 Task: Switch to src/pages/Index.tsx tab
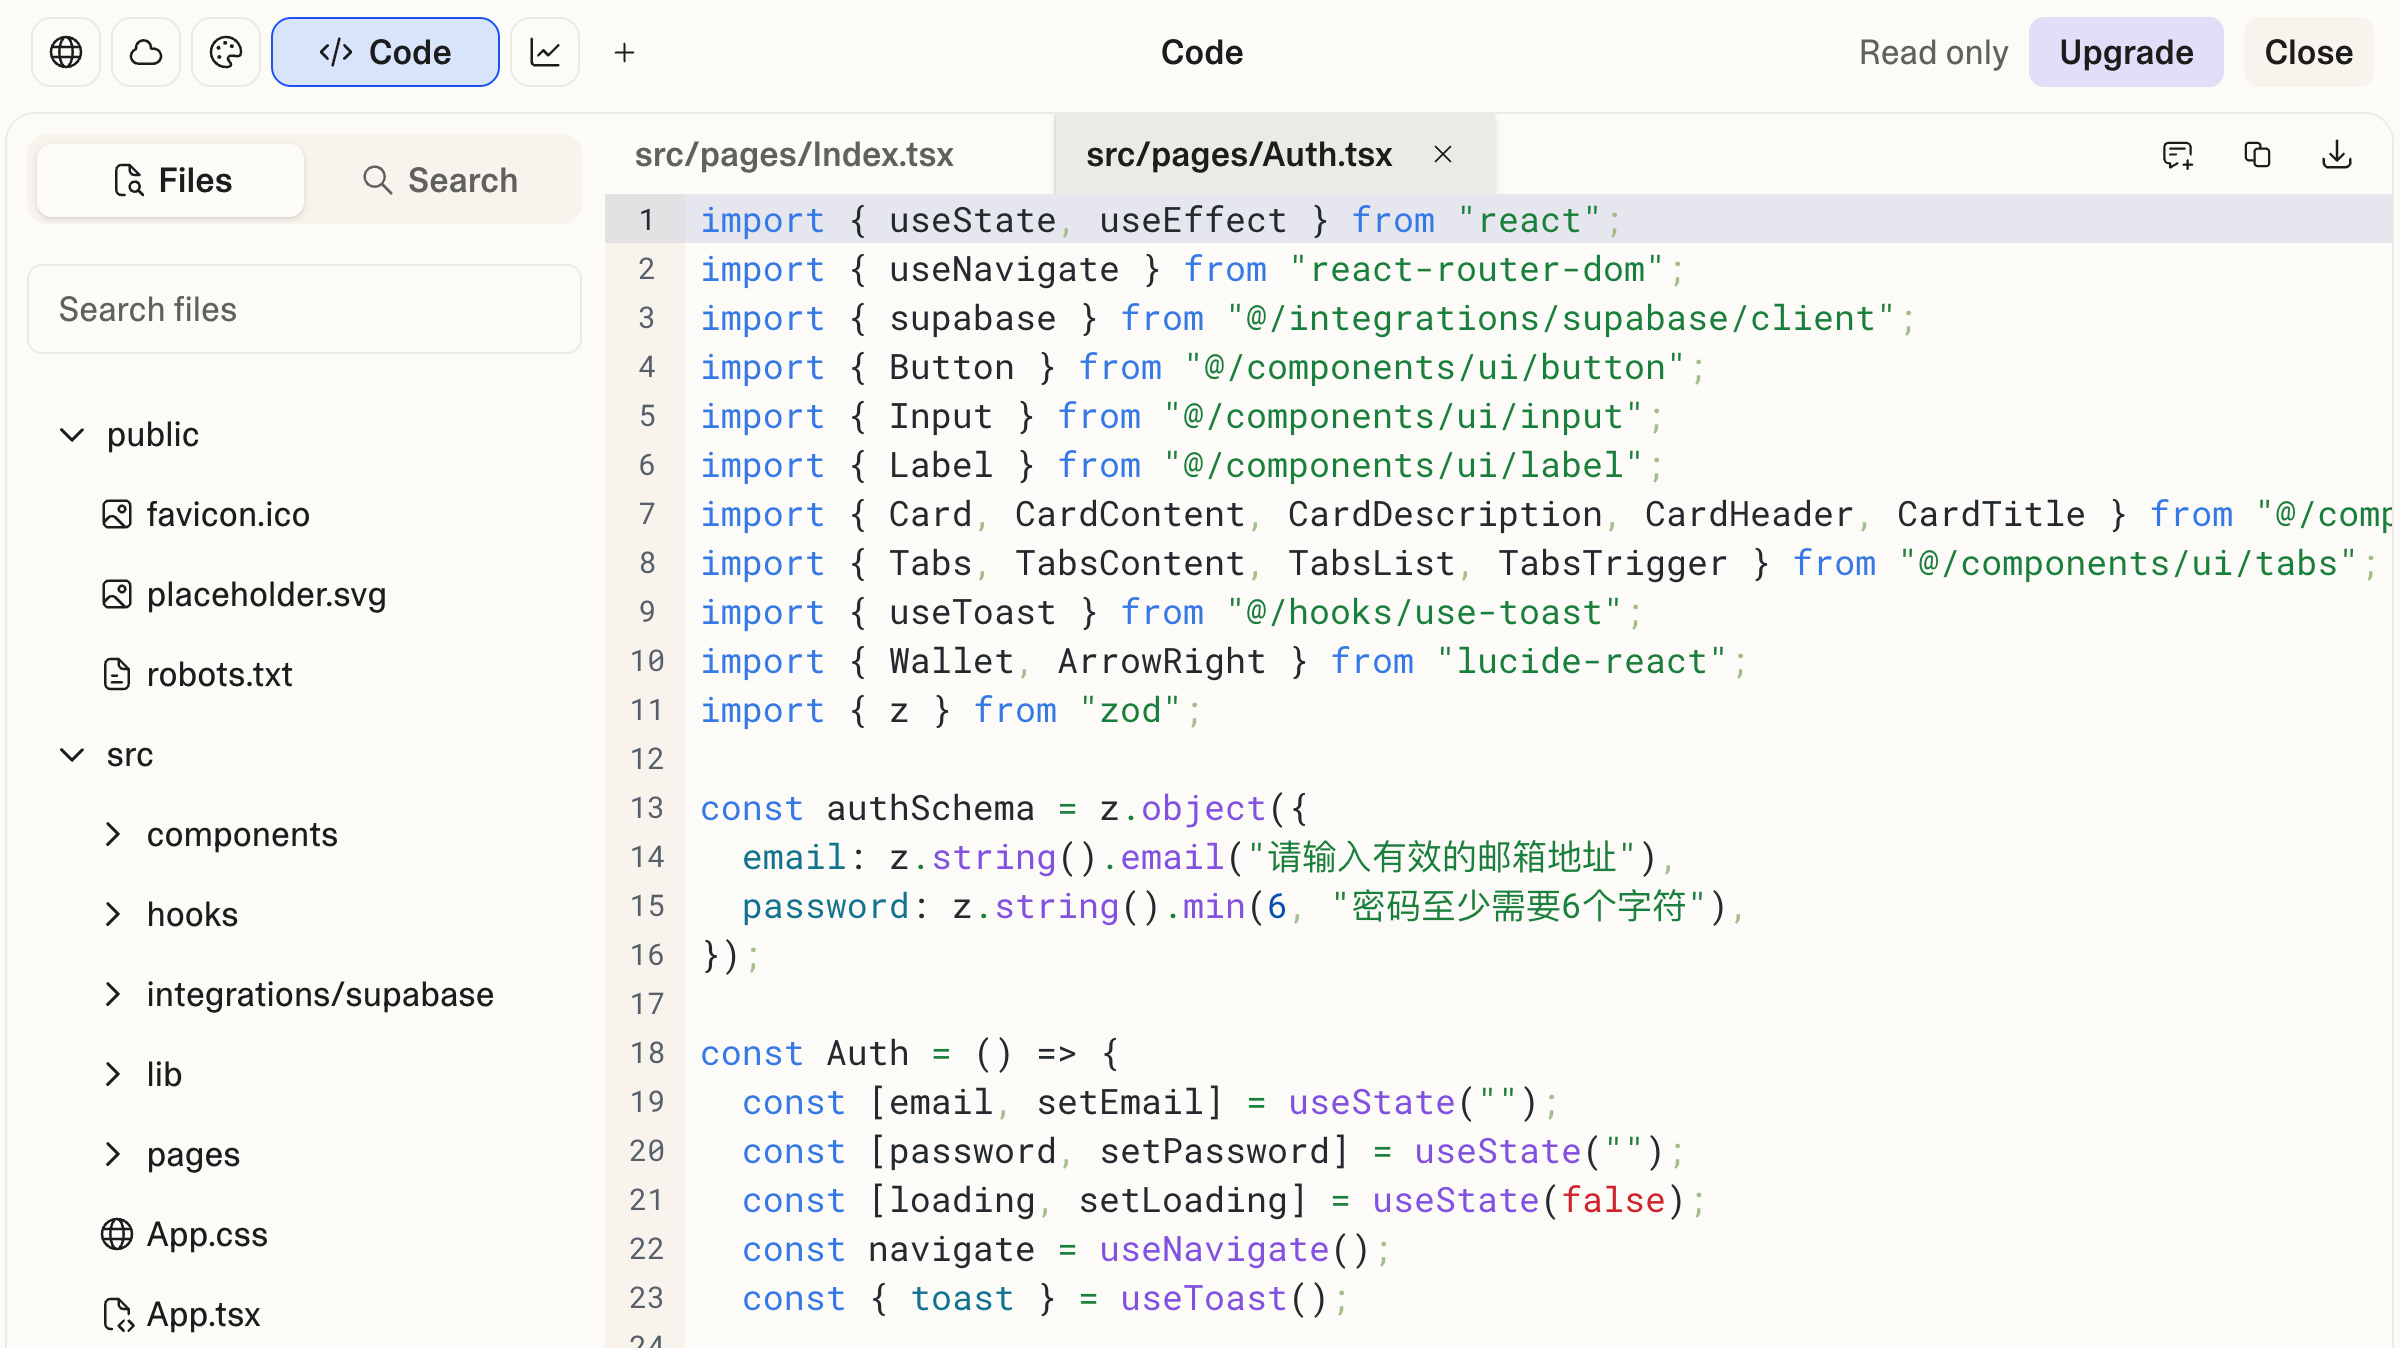point(794,155)
